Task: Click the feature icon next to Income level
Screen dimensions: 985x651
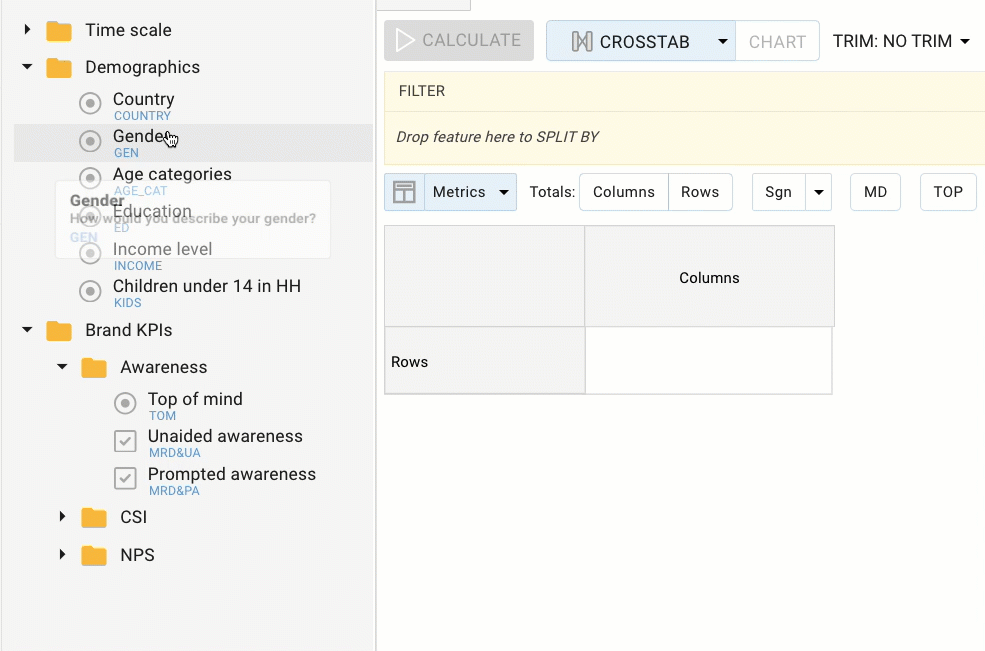Action: point(90,254)
